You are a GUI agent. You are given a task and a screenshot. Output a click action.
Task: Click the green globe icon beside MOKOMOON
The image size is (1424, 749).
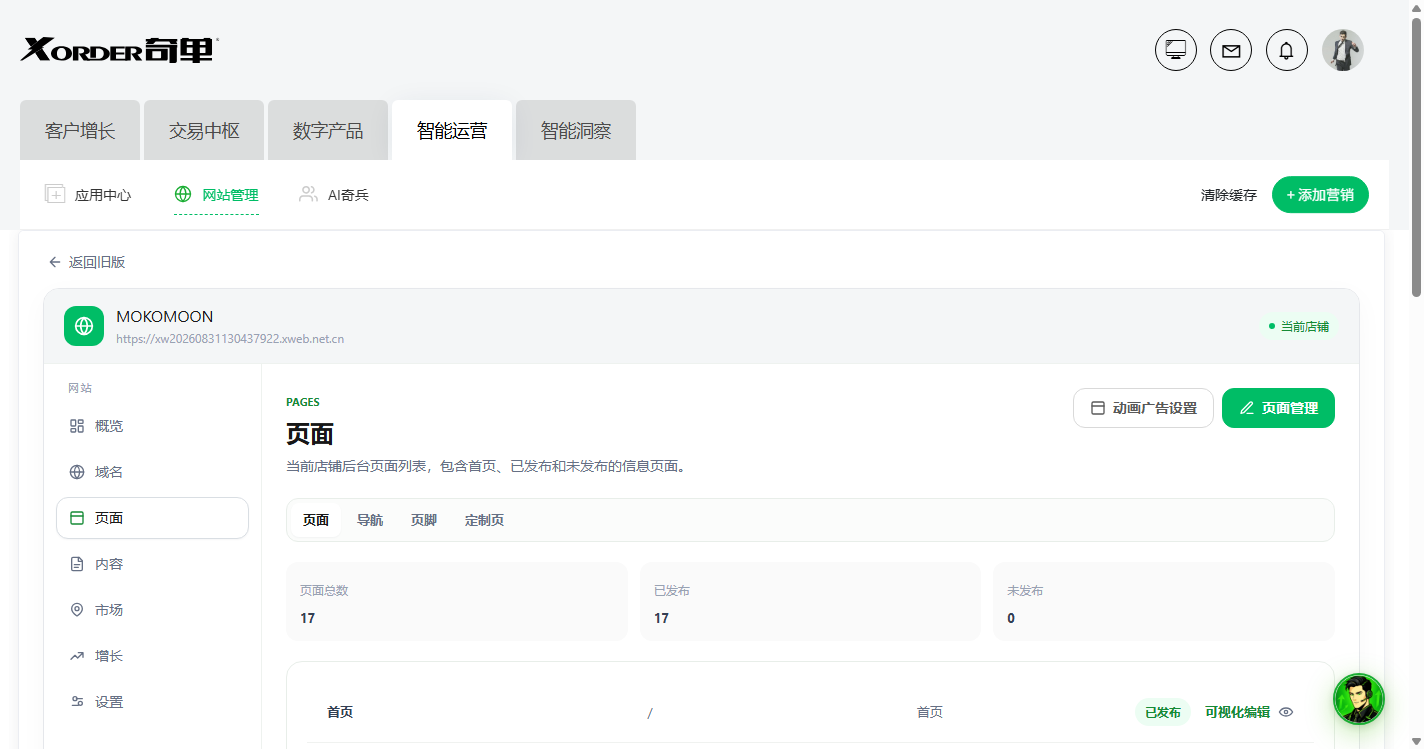click(84, 326)
